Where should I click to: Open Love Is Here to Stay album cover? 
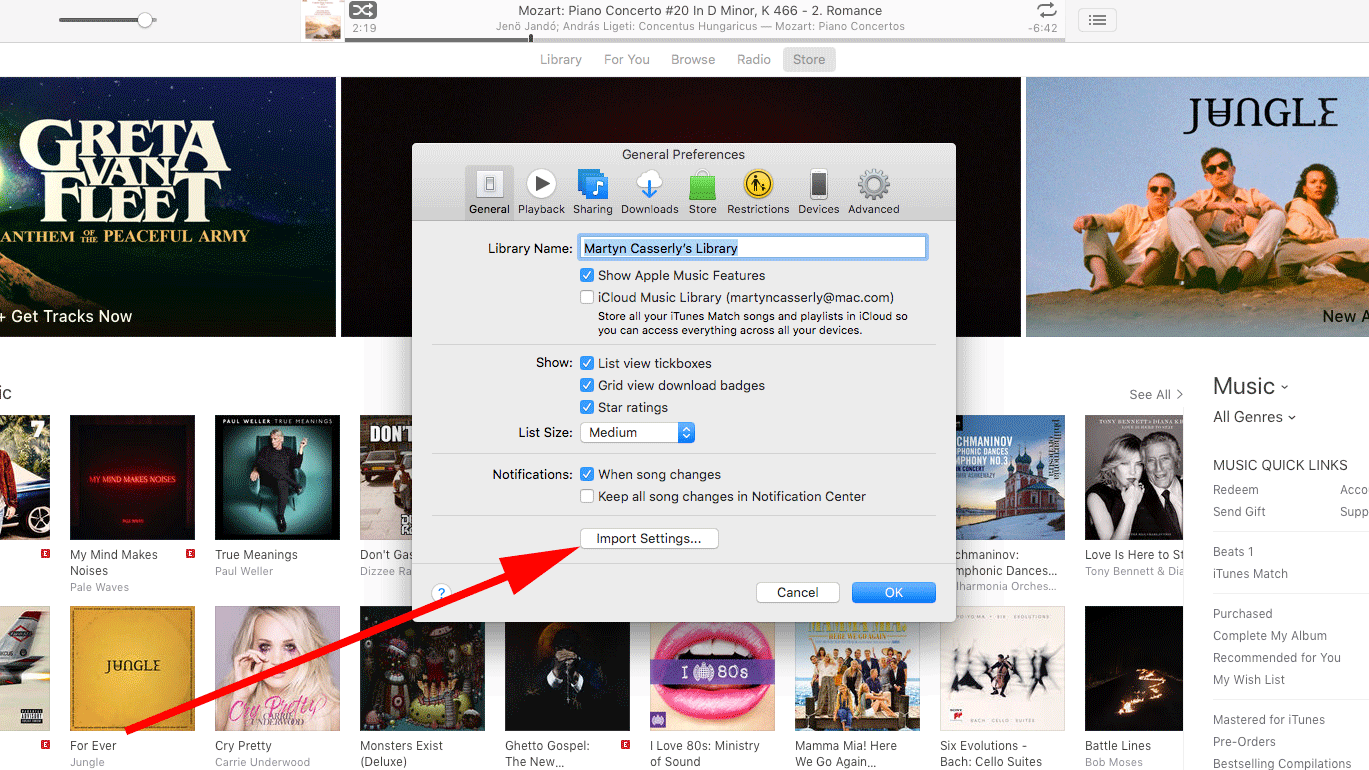(1134, 478)
